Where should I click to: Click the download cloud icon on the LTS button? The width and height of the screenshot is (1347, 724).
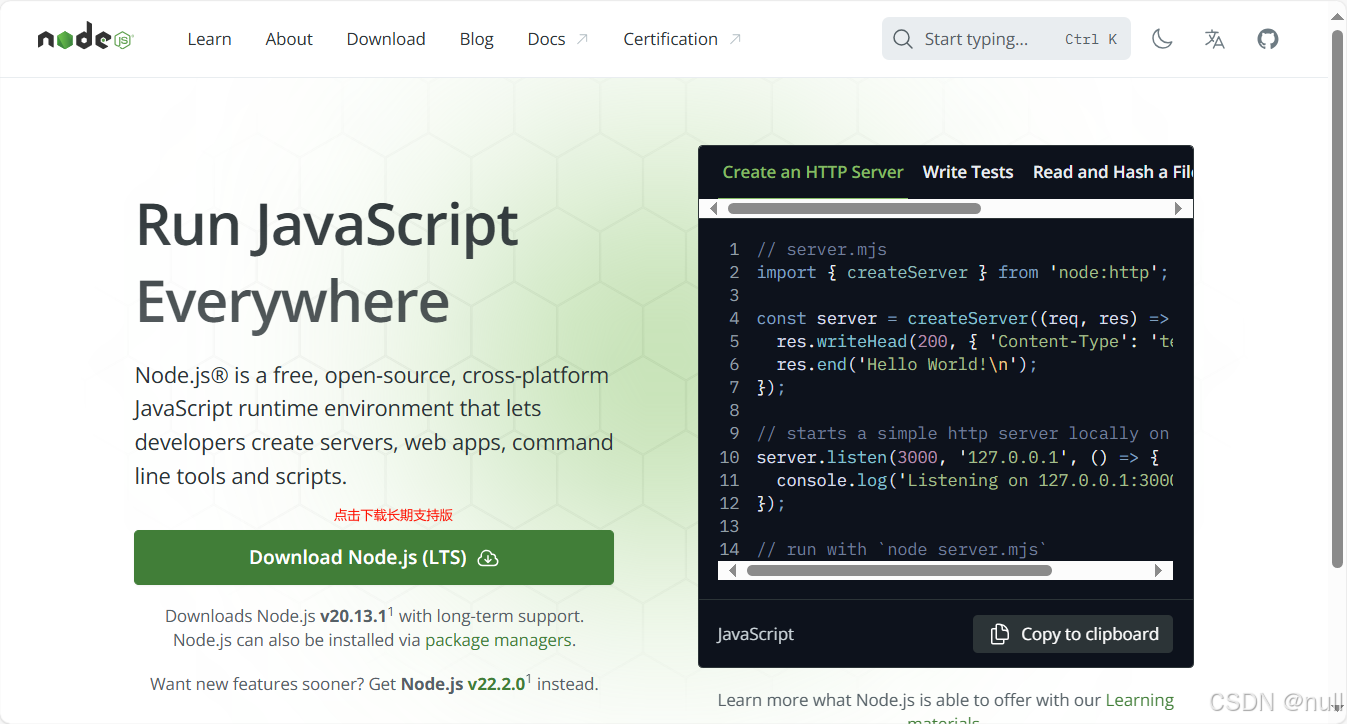(x=488, y=558)
